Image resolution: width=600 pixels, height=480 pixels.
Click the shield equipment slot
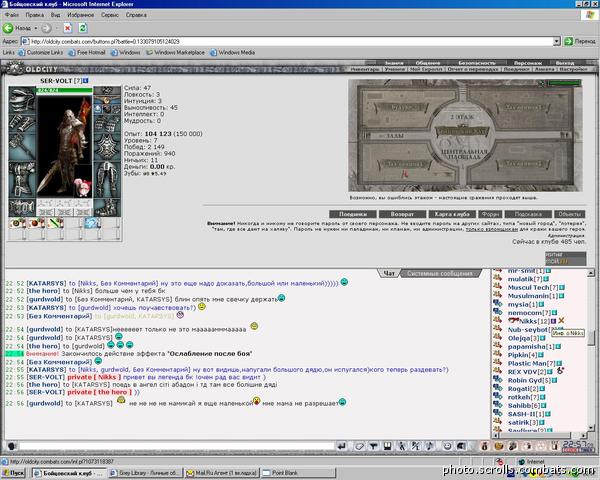tap(107, 146)
